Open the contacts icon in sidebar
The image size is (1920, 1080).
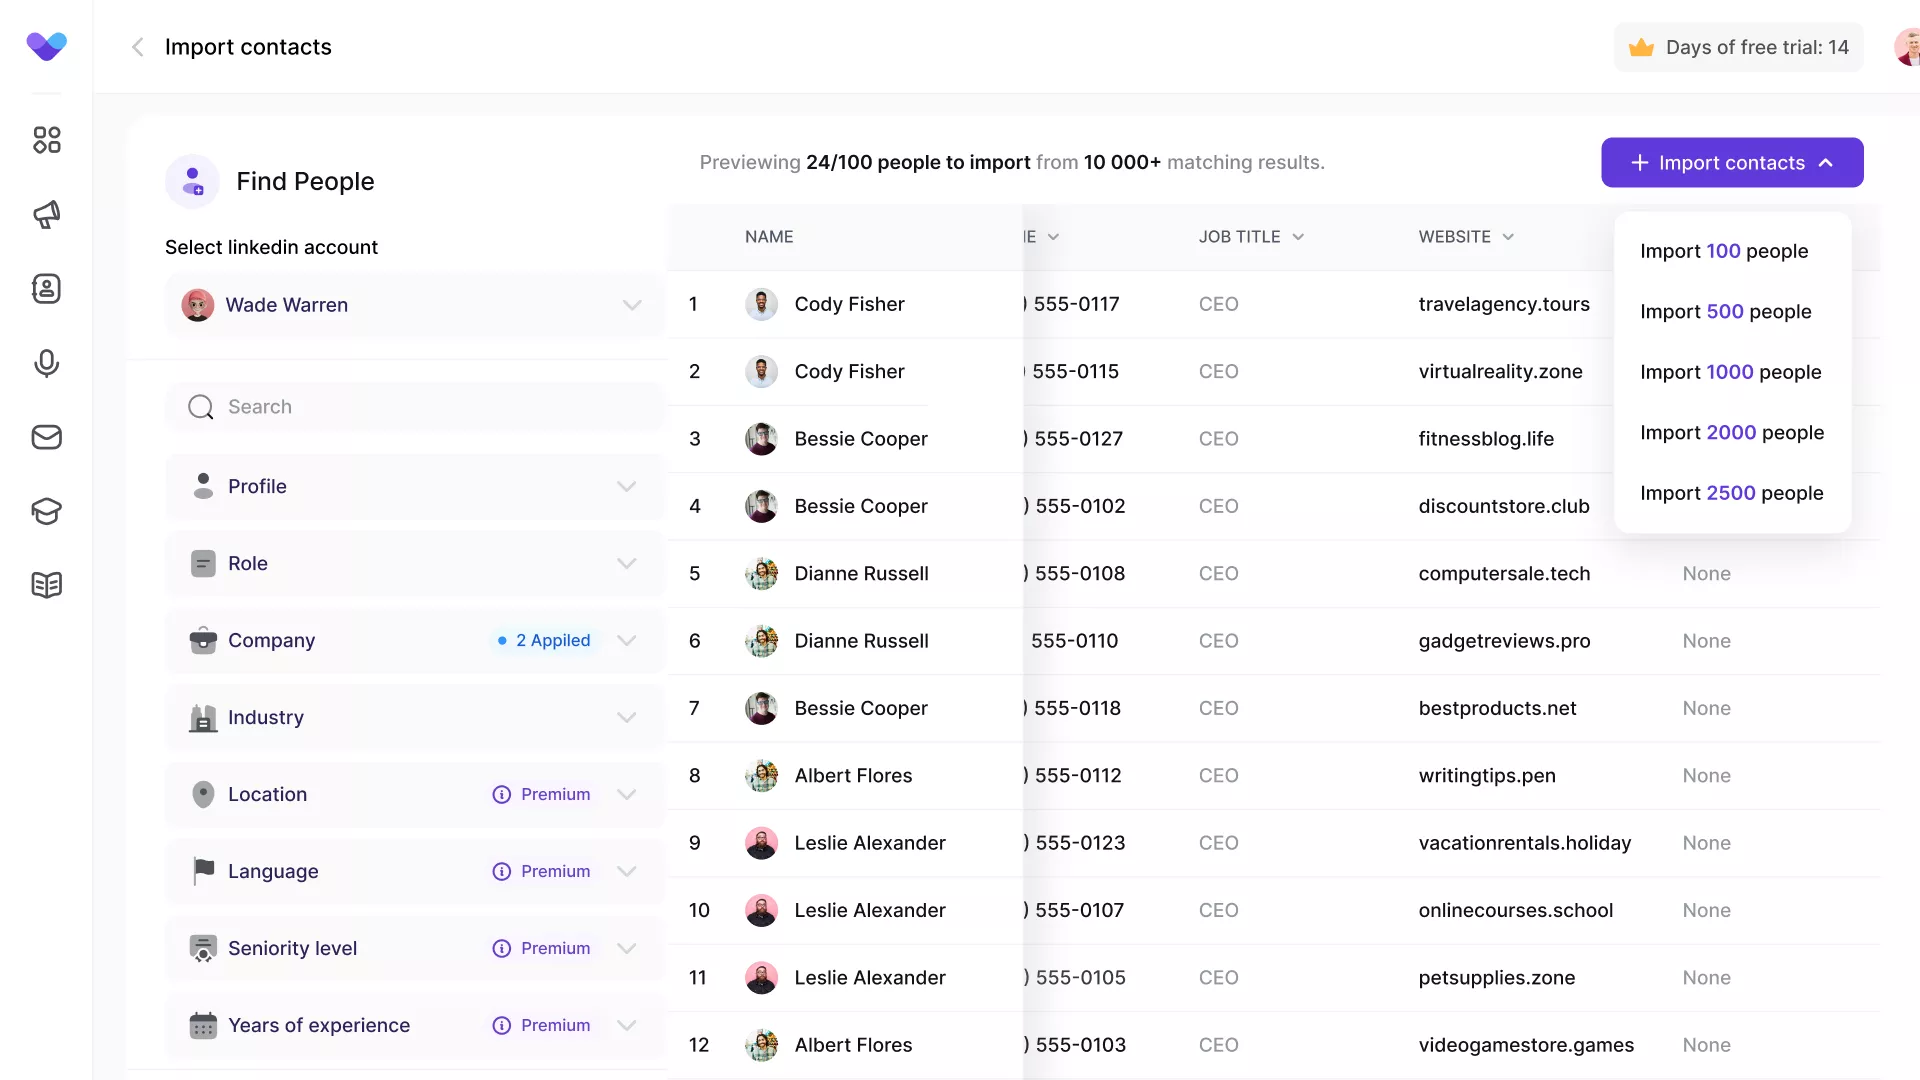click(x=46, y=289)
